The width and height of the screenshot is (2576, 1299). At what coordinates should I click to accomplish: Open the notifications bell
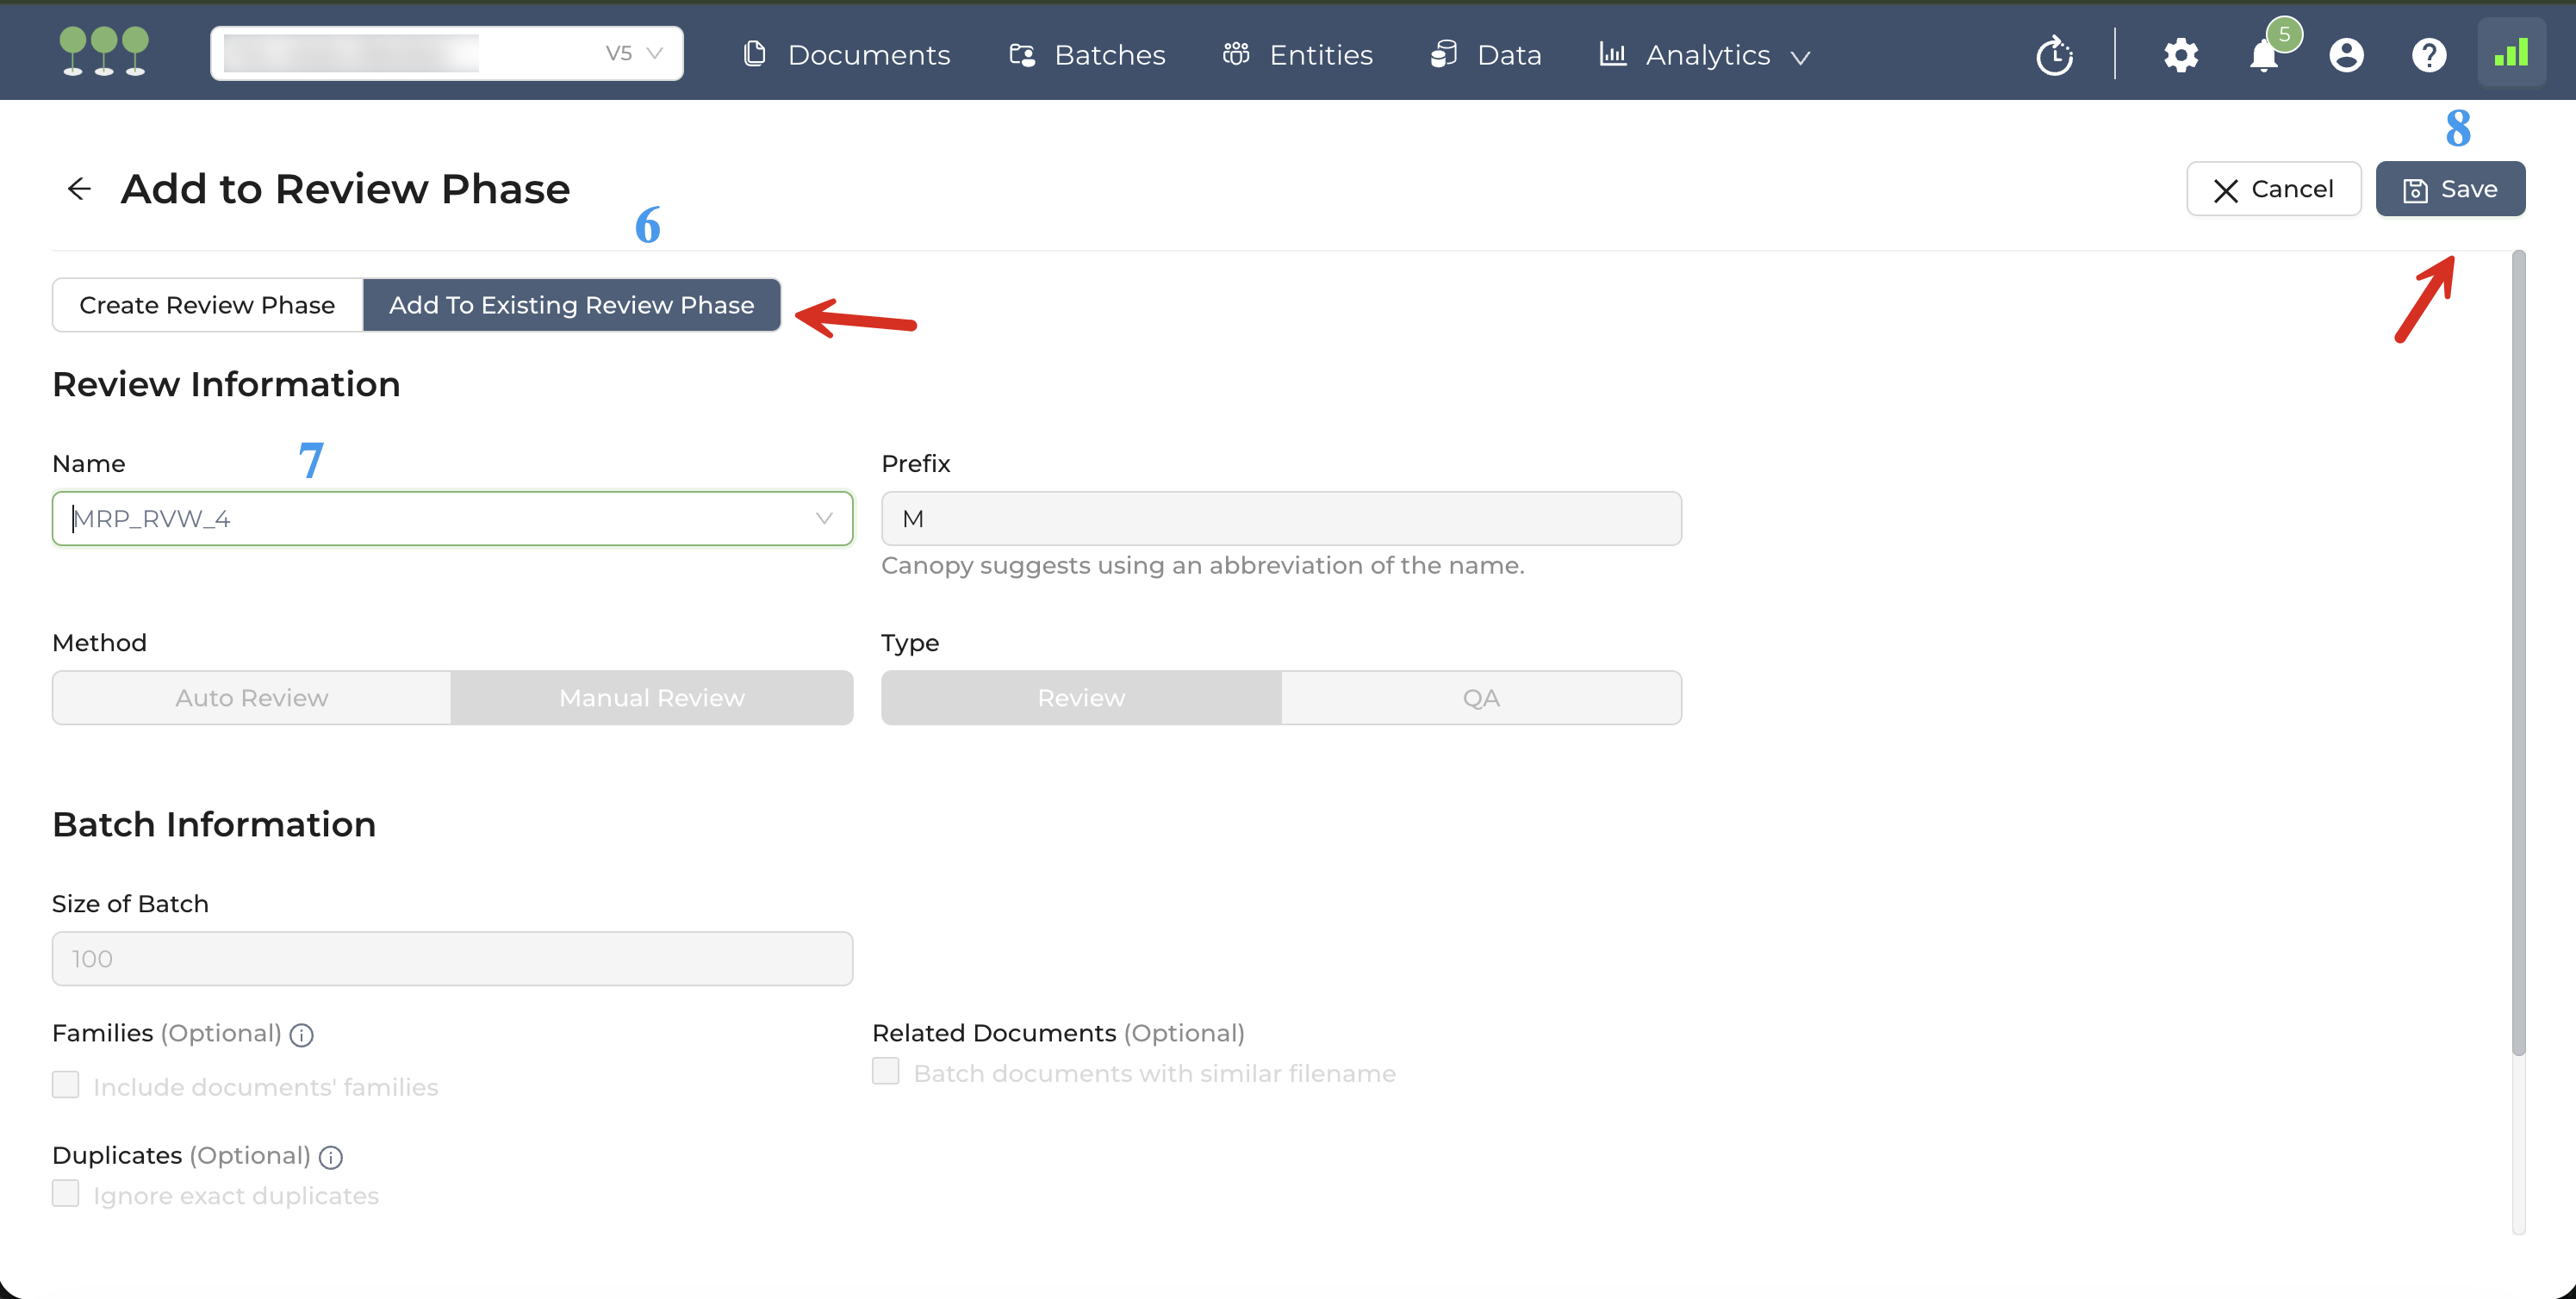pos(2264,55)
